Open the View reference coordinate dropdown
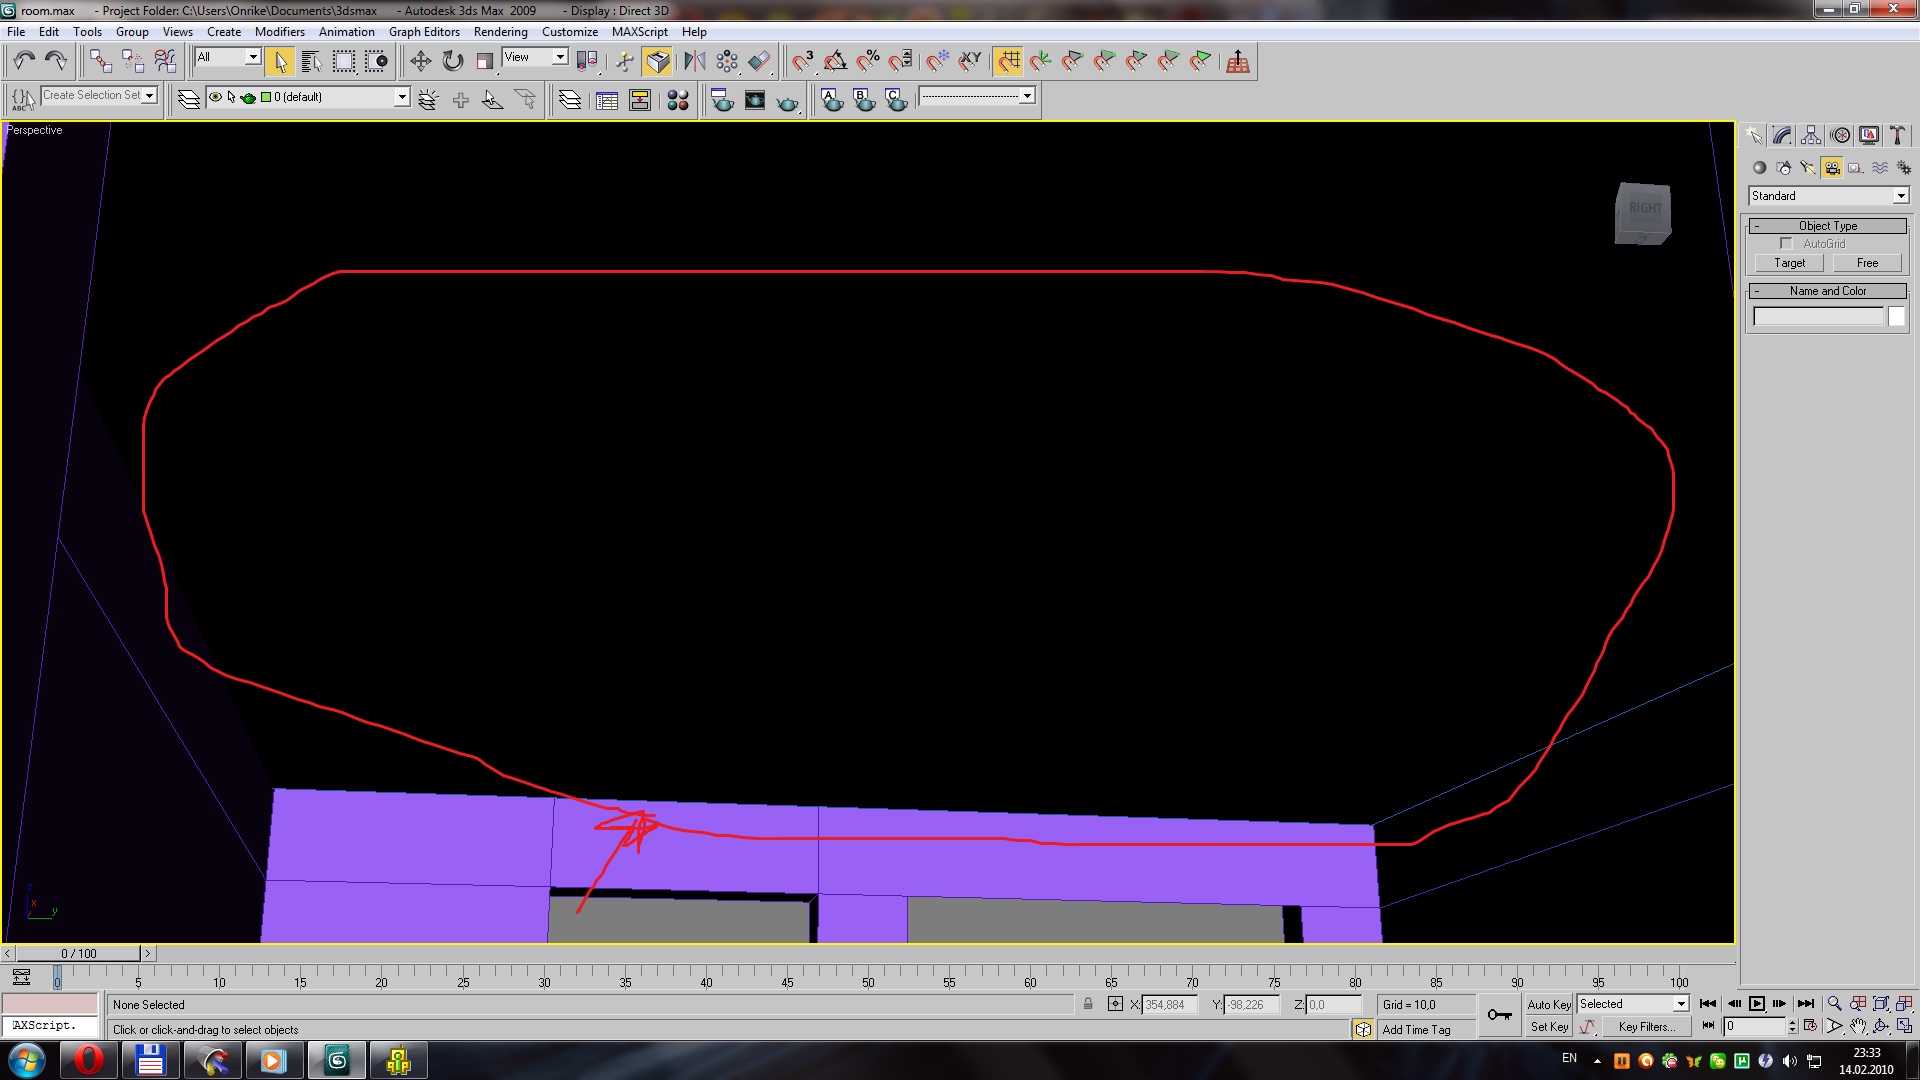1920x1080 pixels. tap(560, 57)
